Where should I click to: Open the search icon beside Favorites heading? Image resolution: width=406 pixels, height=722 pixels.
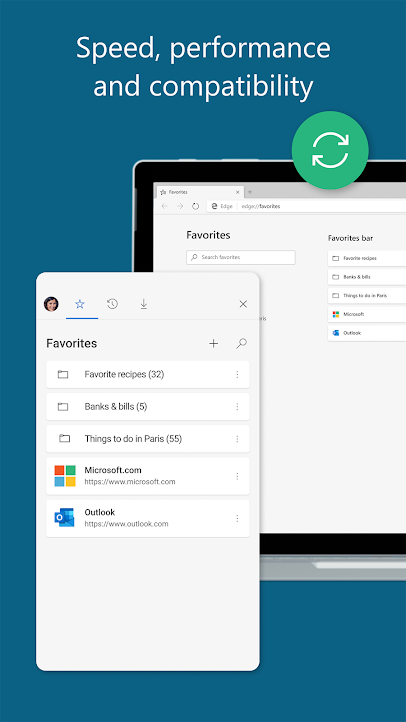point(241,344)
